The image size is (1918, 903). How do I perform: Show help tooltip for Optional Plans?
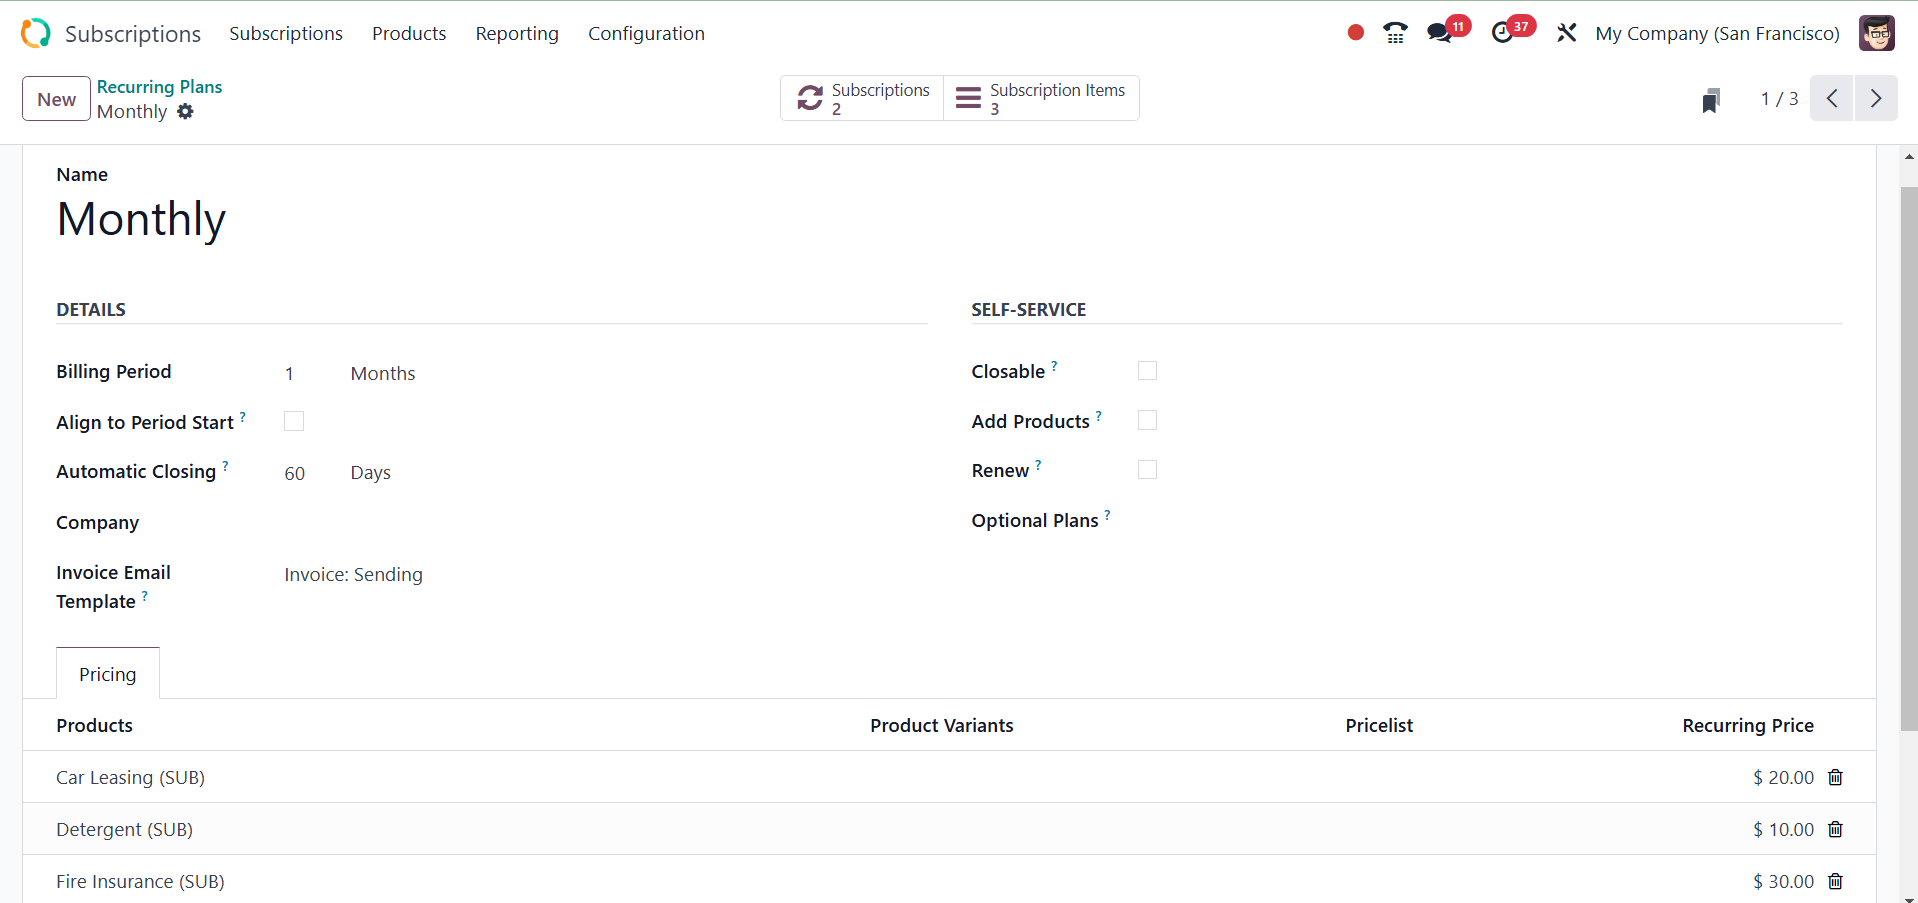(x=1108, y=515)
